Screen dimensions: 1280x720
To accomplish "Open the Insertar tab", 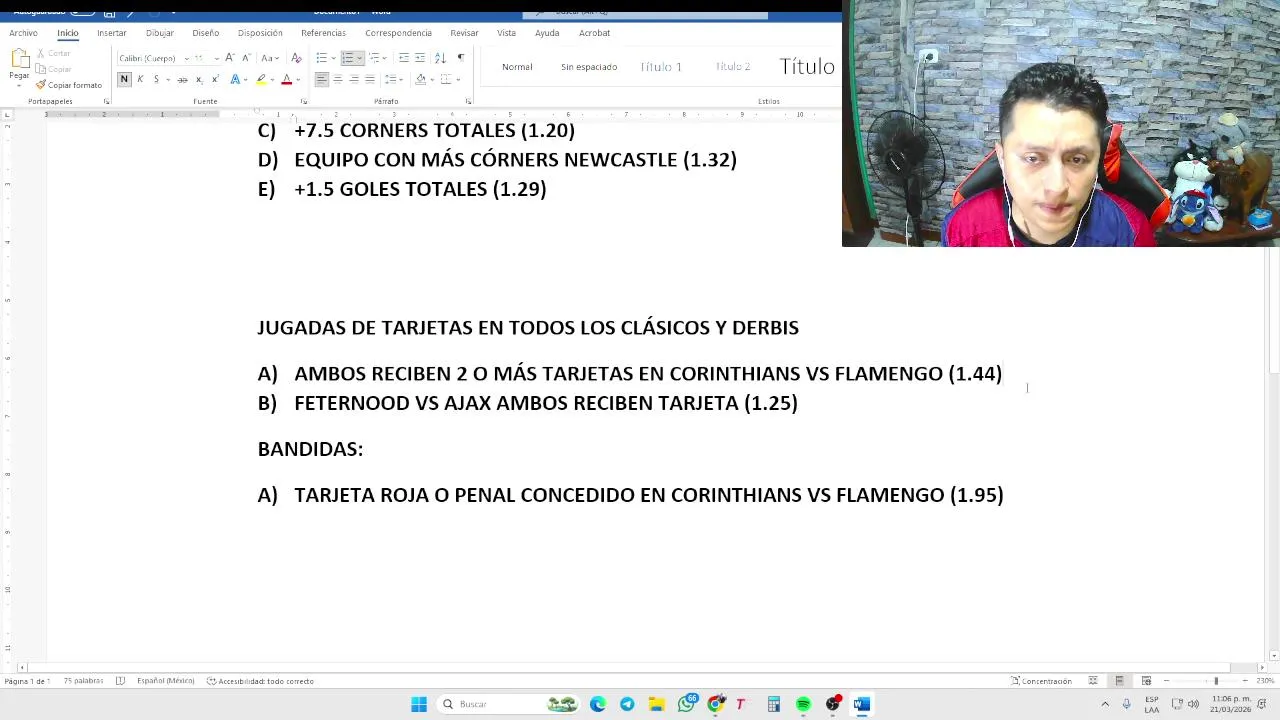I will point(112,33).
